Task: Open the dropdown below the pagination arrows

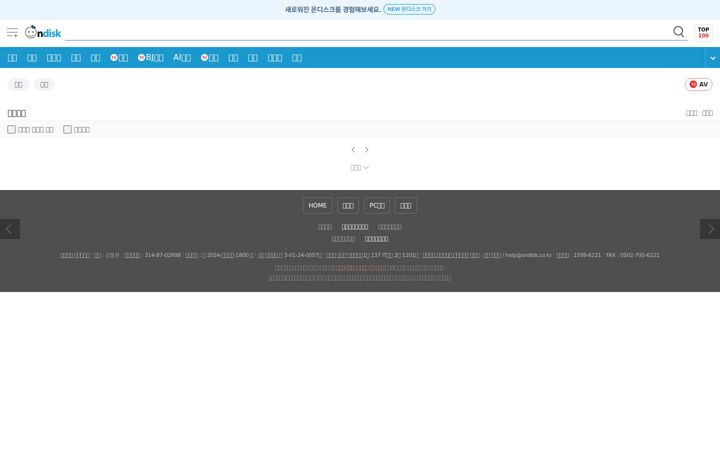Action: [360, 168]
